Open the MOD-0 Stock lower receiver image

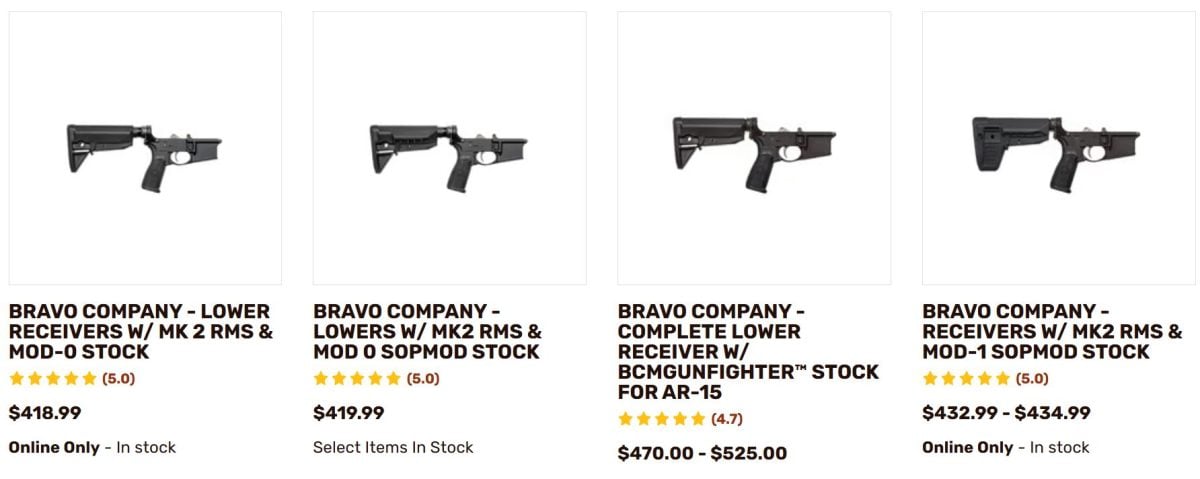145,148
